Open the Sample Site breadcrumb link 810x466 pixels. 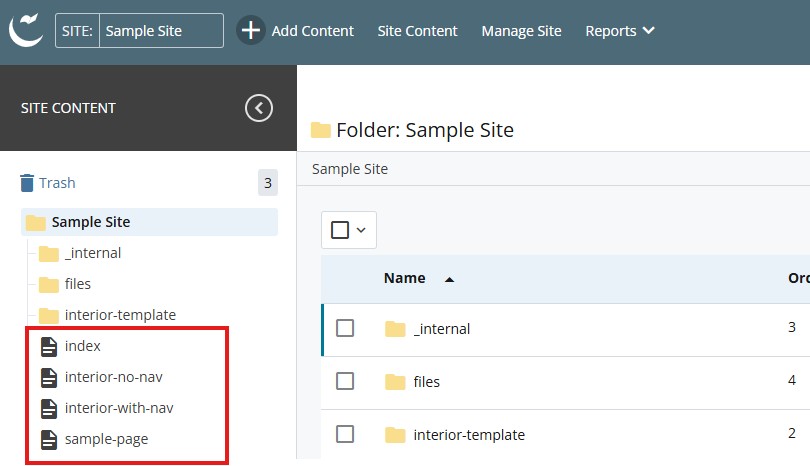(350, 169)
